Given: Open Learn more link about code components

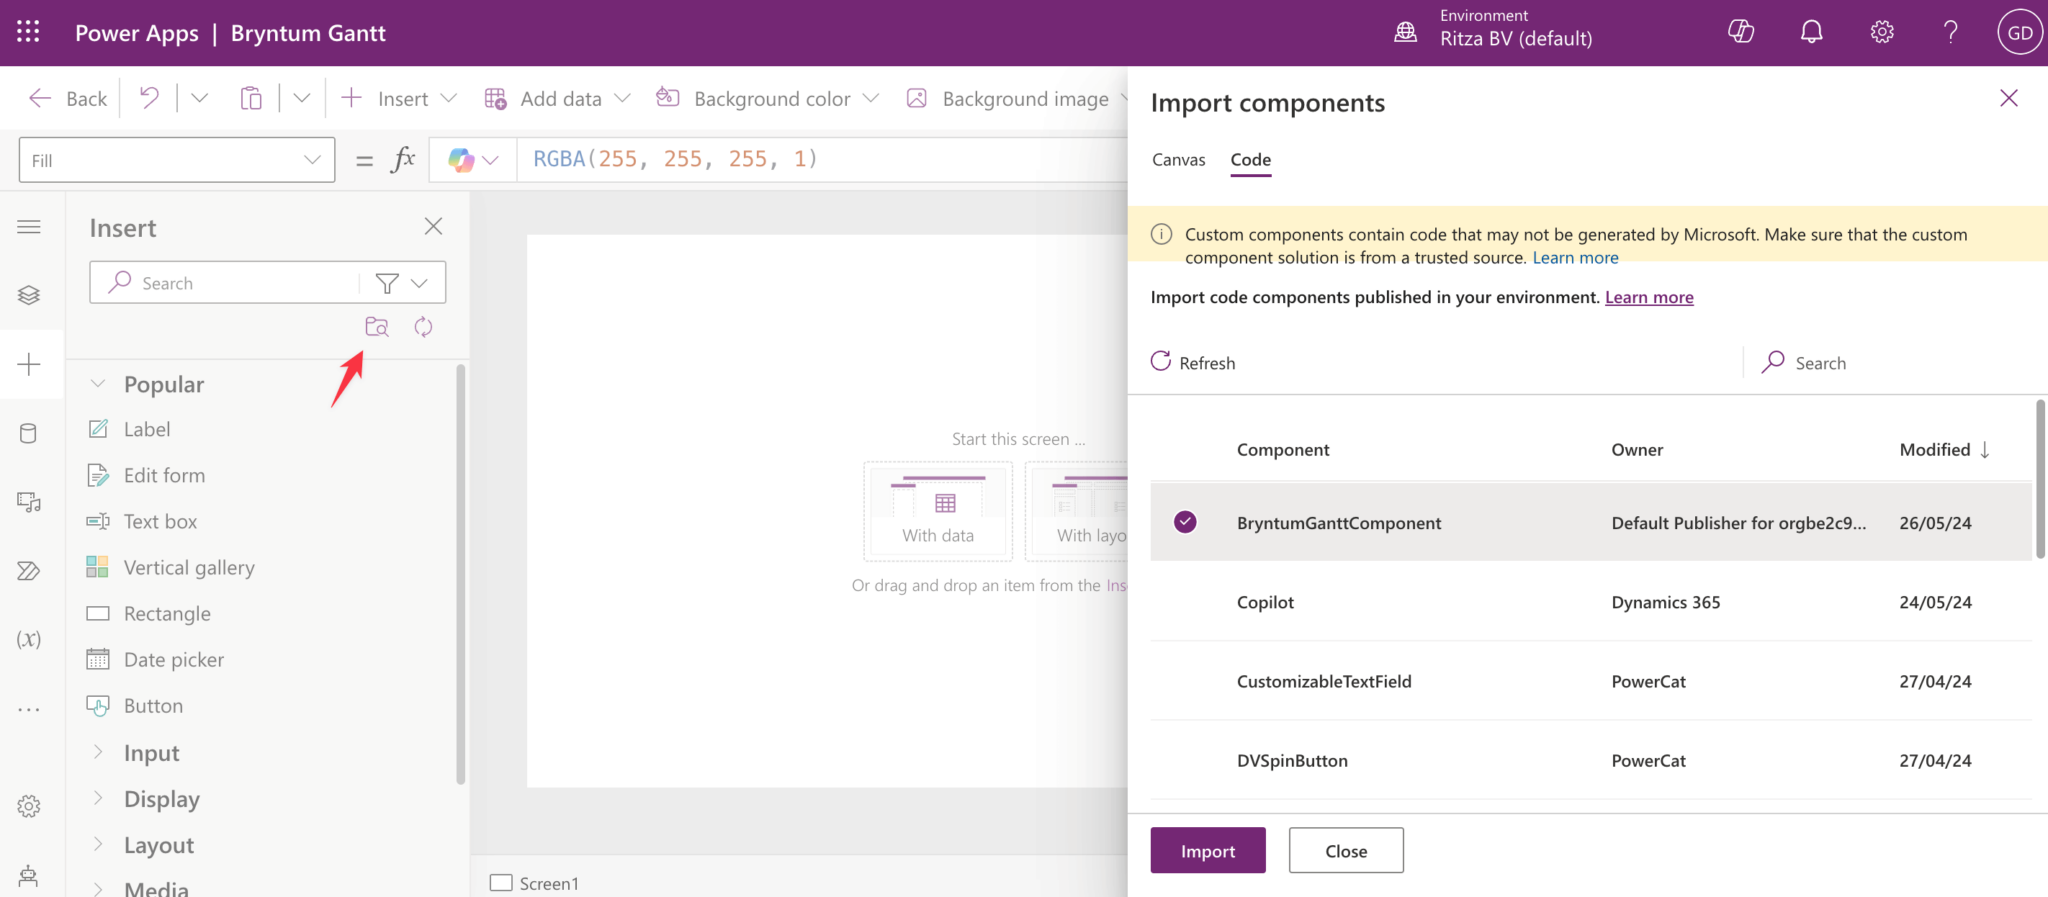Looking at the screenshot, I should (1649, 297).
